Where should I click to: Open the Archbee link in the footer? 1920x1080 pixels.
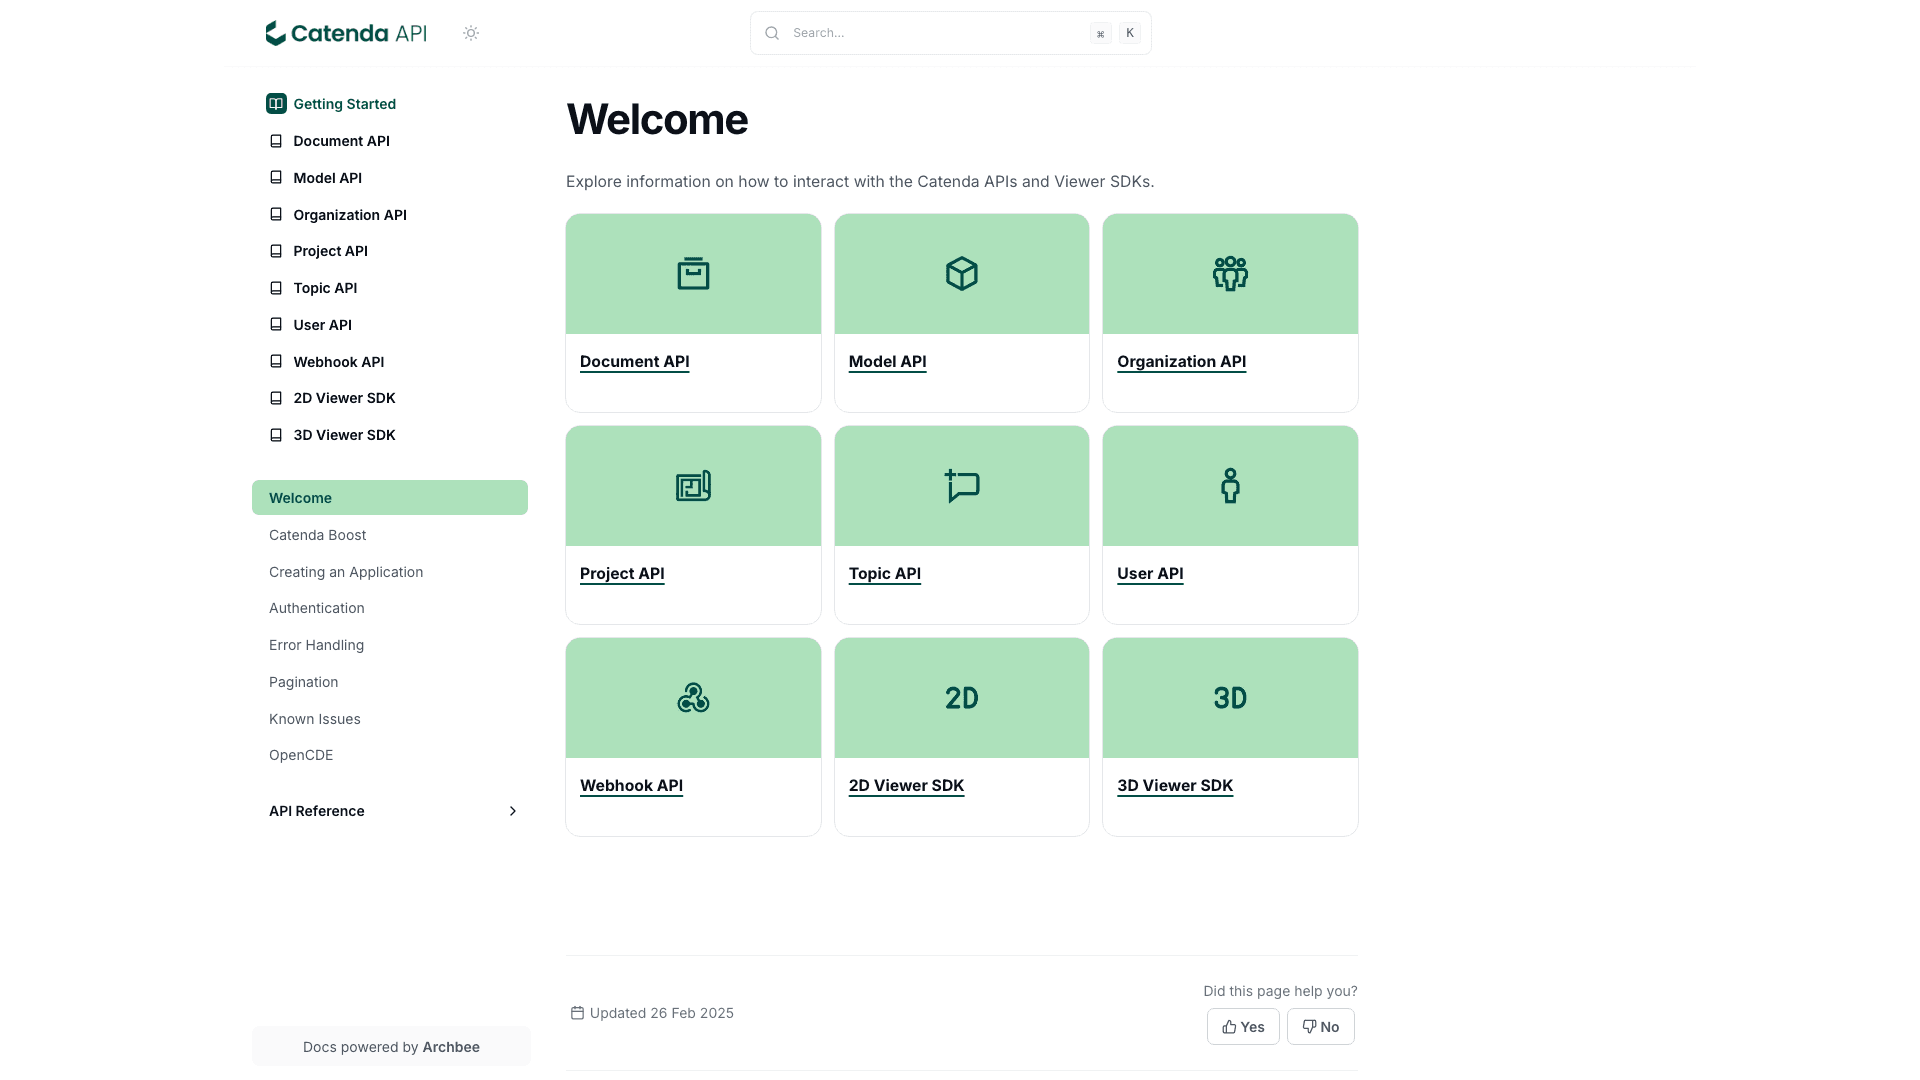coord(451,1046)
